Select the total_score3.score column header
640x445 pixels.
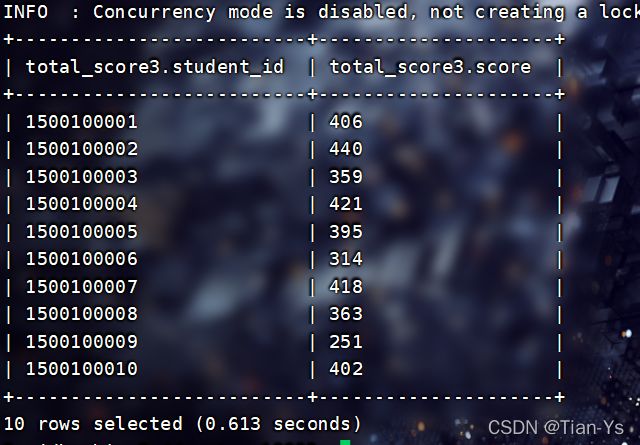[430, 67]
